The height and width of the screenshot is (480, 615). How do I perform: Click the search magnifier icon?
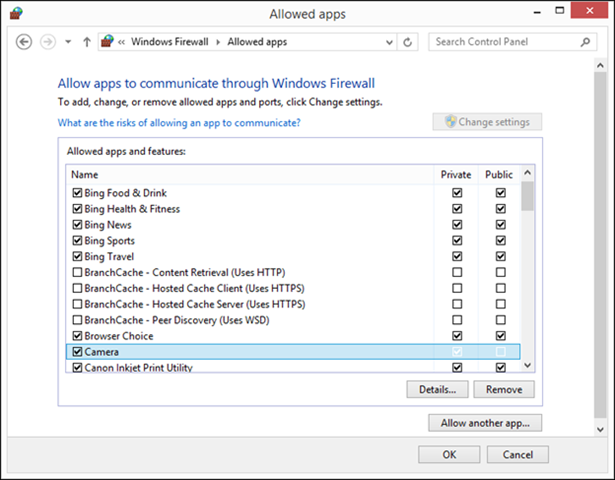click(x=585, y=42)
